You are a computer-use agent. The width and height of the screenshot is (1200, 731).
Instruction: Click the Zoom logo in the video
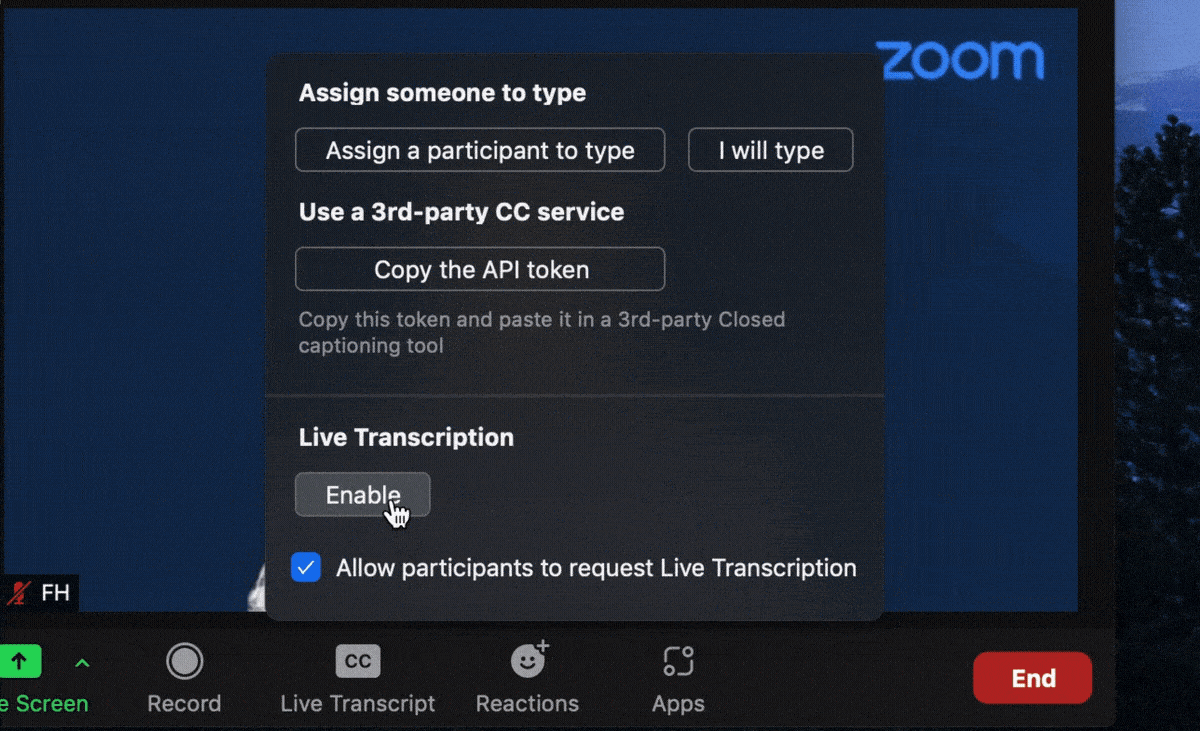pos(960,61)
